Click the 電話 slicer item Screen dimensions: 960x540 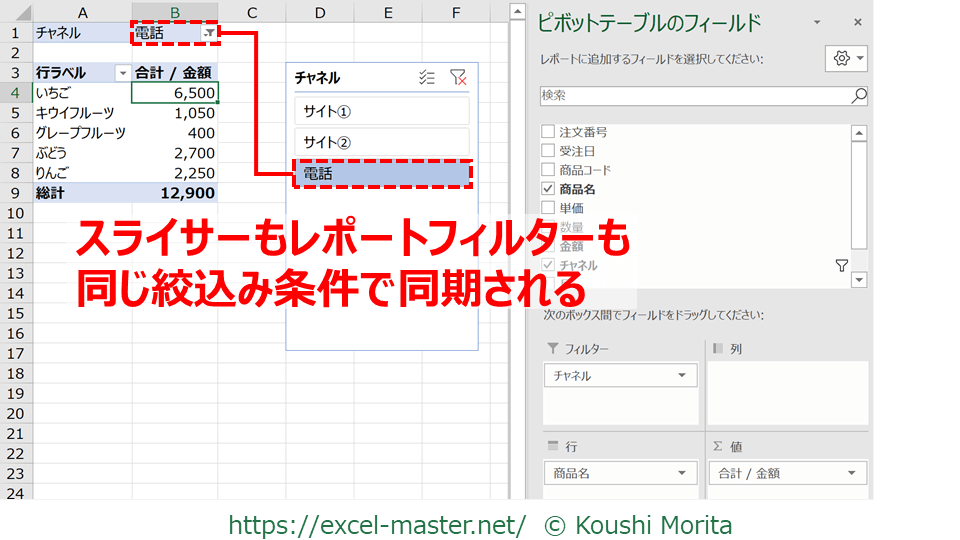click(x=381, y=174)
